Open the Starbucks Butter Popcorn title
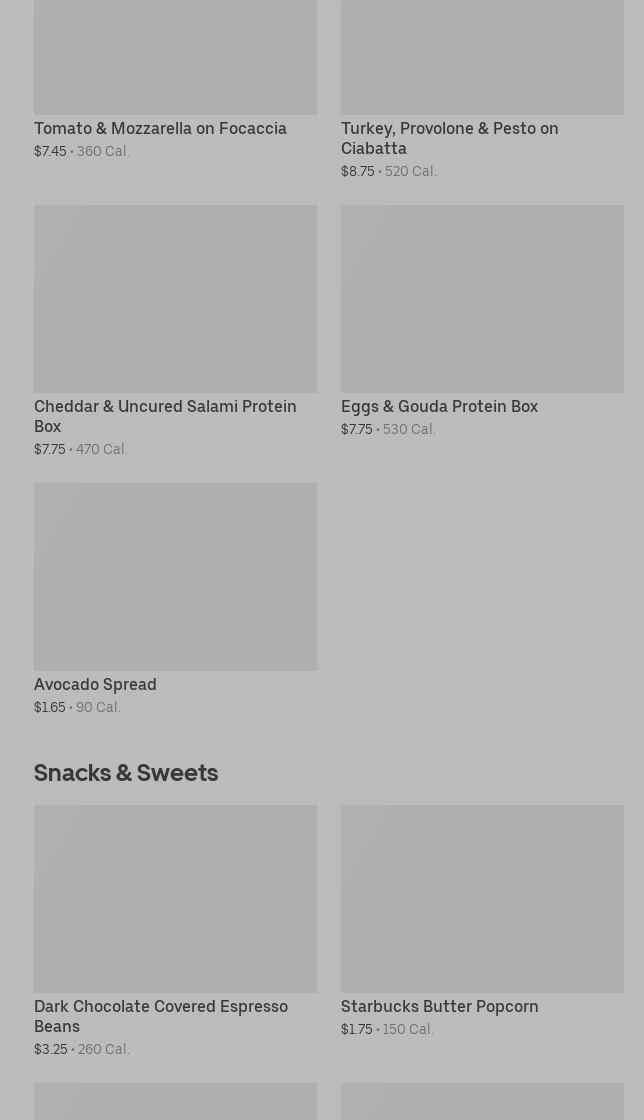Image resolution: width=644 pixels, height=1120 pixels. pos(439,1007)
